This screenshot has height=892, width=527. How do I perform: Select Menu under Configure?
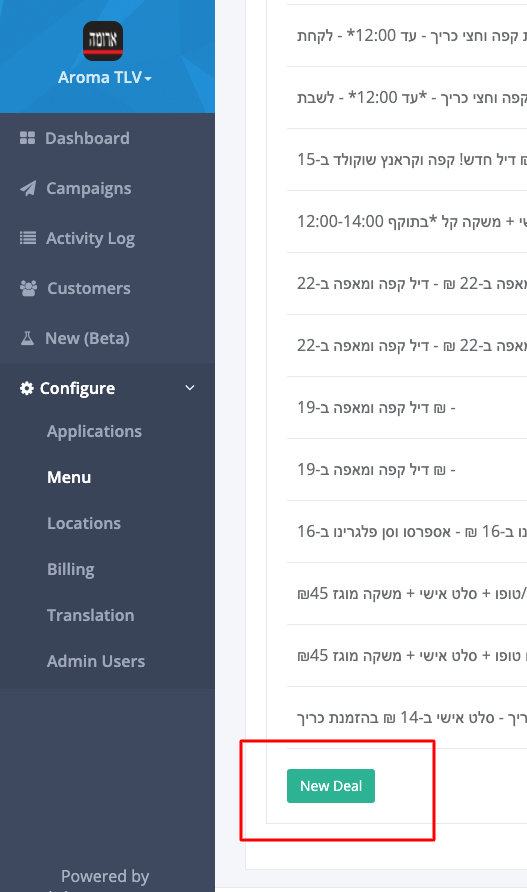69,477
